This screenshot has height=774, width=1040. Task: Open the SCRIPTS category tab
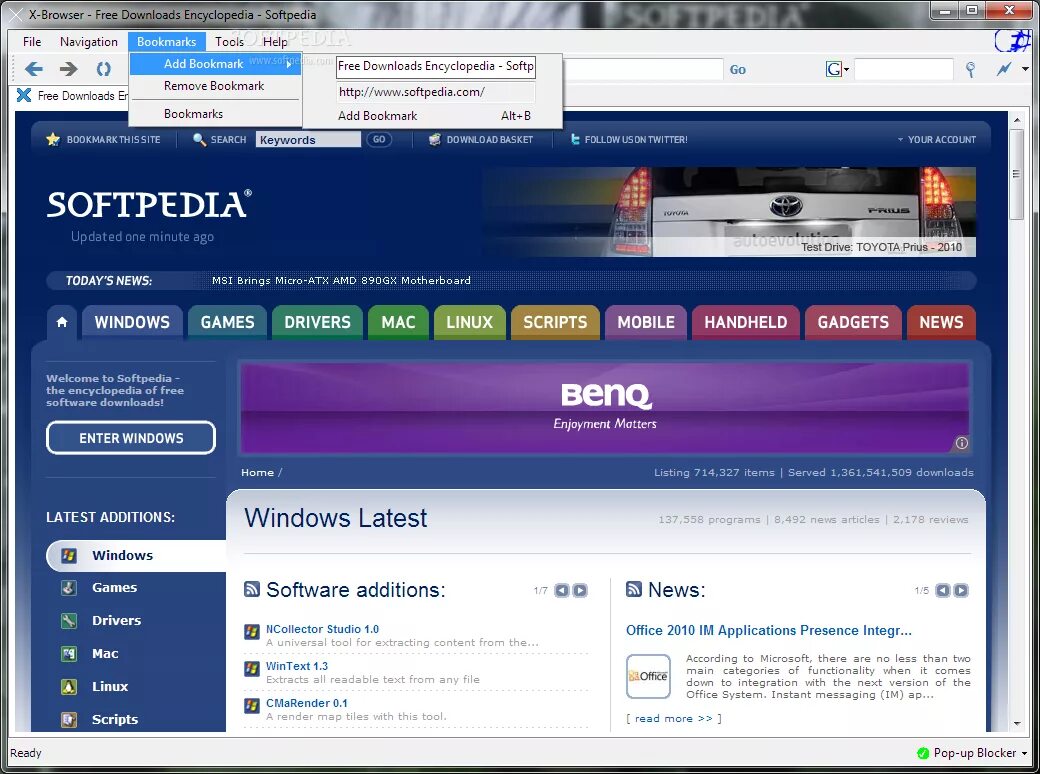[x=555, y=322]
